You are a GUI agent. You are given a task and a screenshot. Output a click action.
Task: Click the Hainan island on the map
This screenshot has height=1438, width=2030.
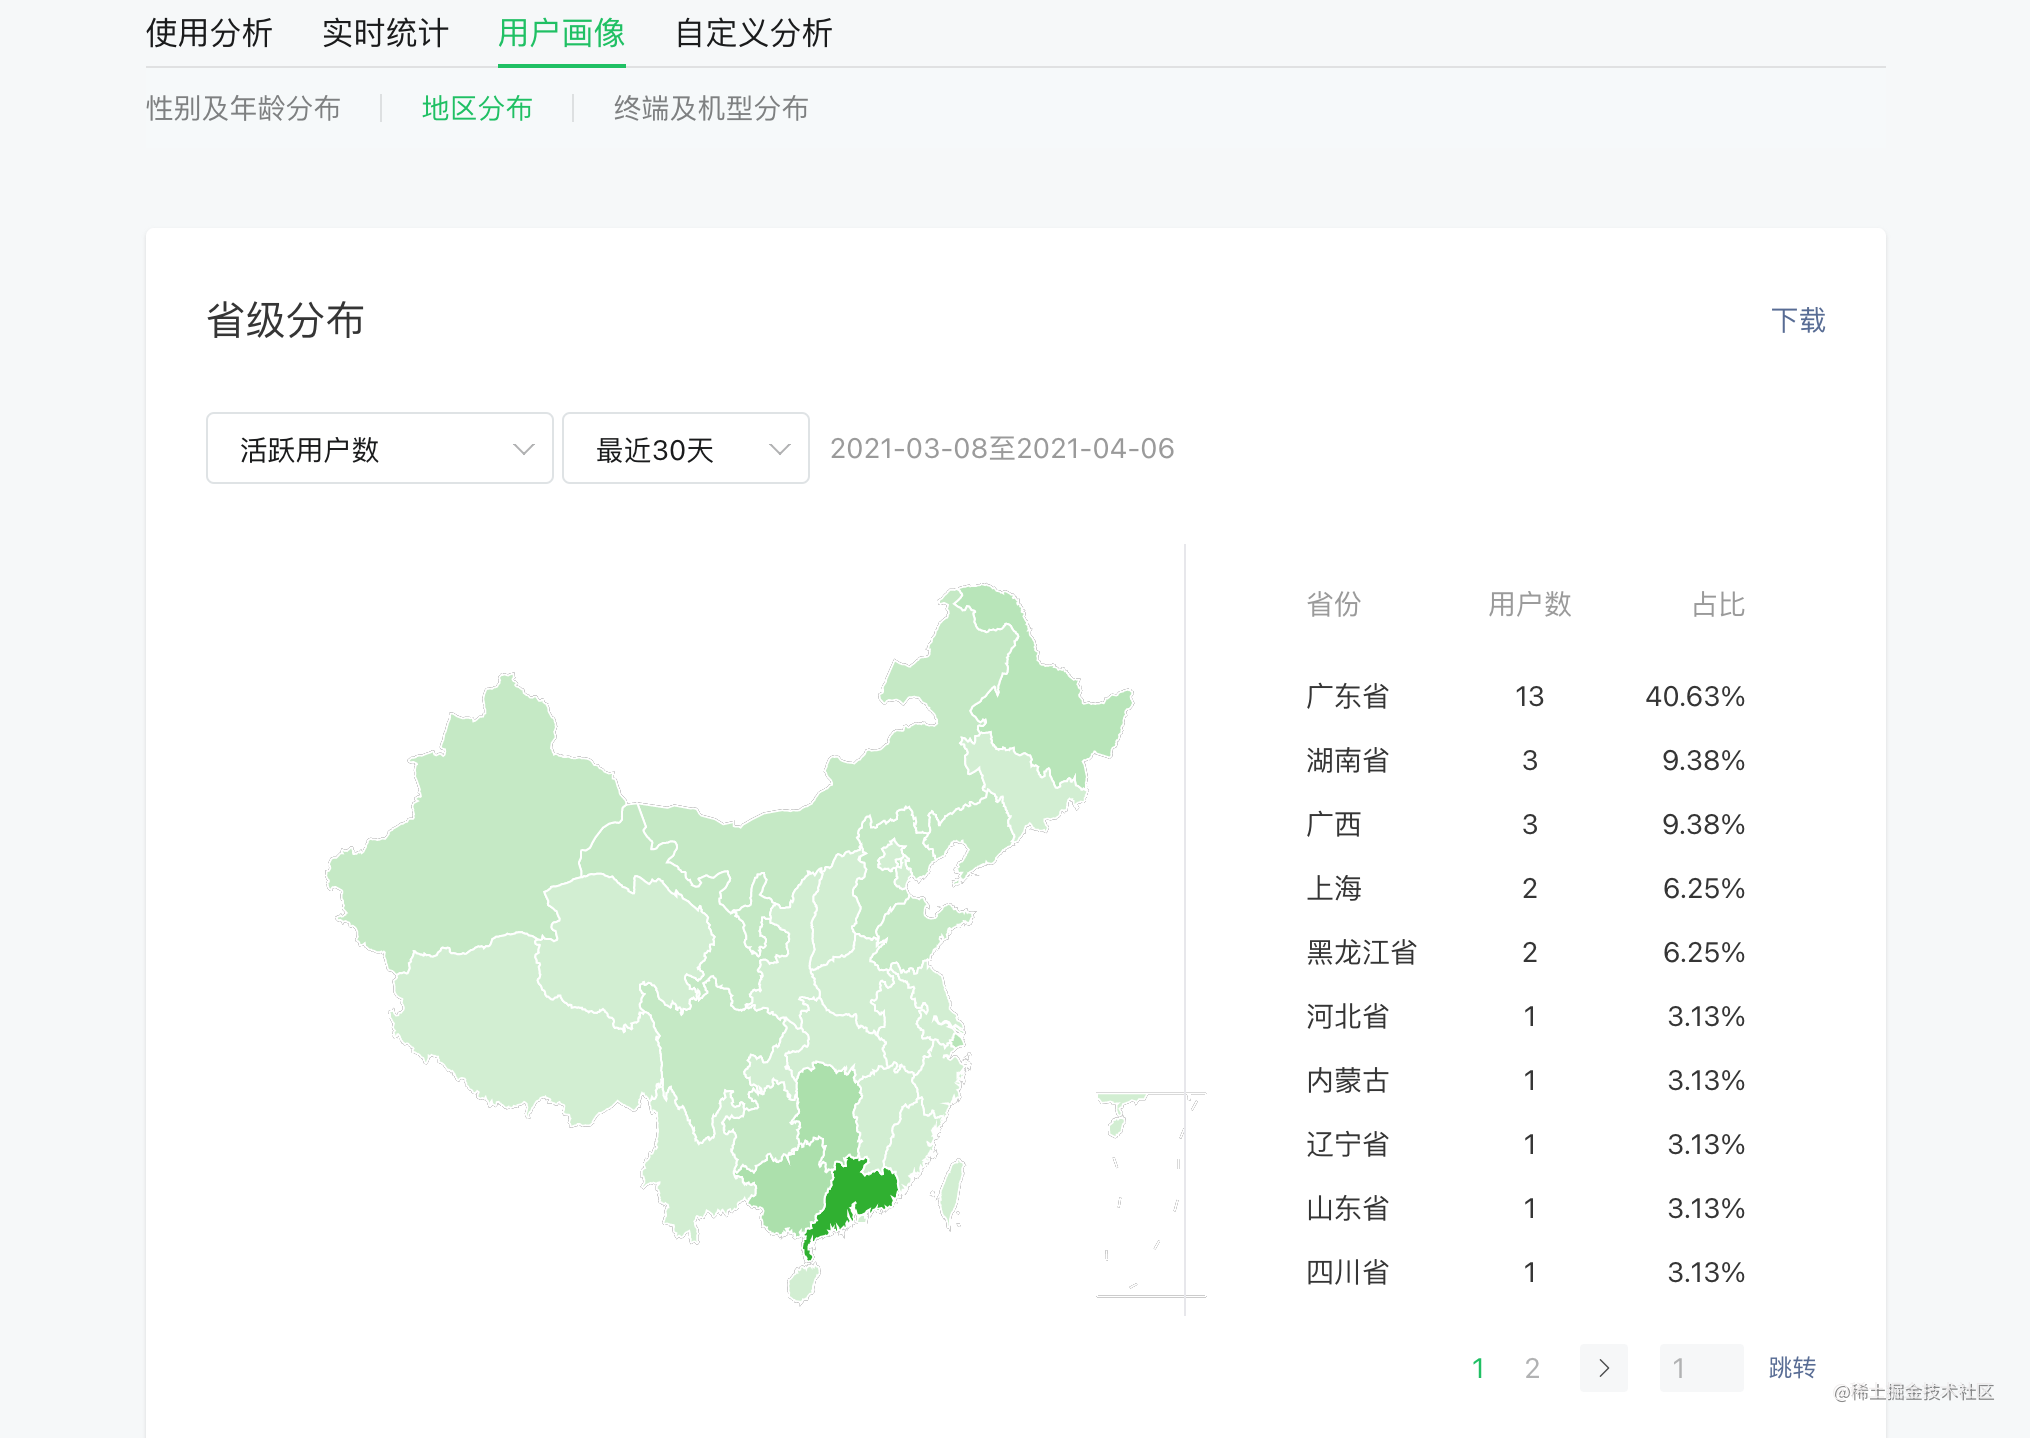pyautogui.click(x=802, y=1283)
